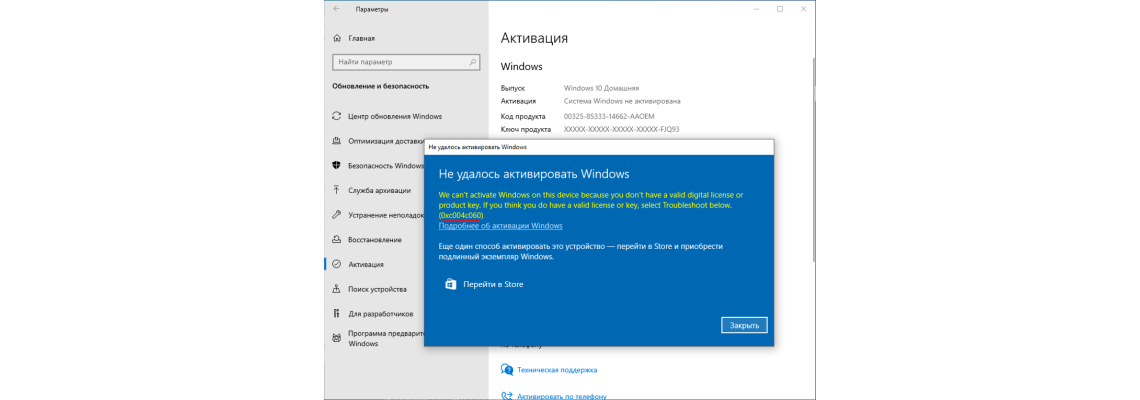Click the Безопасность Windows shield icon
This screenshot has height=400, width=1140.
click(x=337, y=165)
